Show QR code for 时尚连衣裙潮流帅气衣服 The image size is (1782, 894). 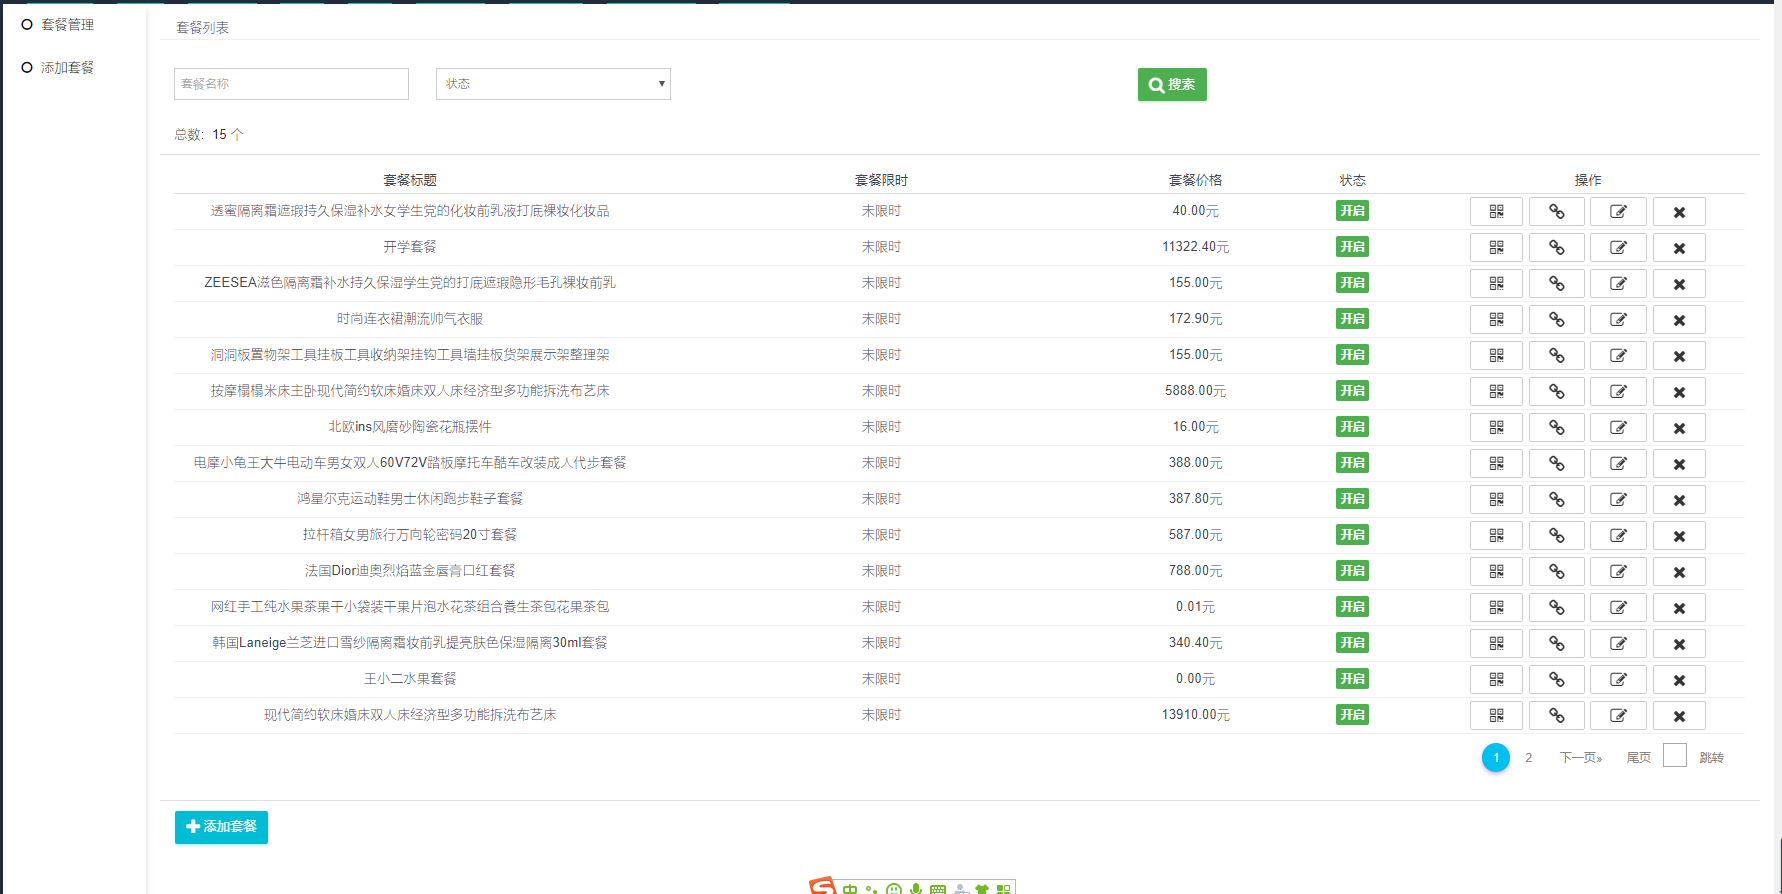click(1496, 319)
